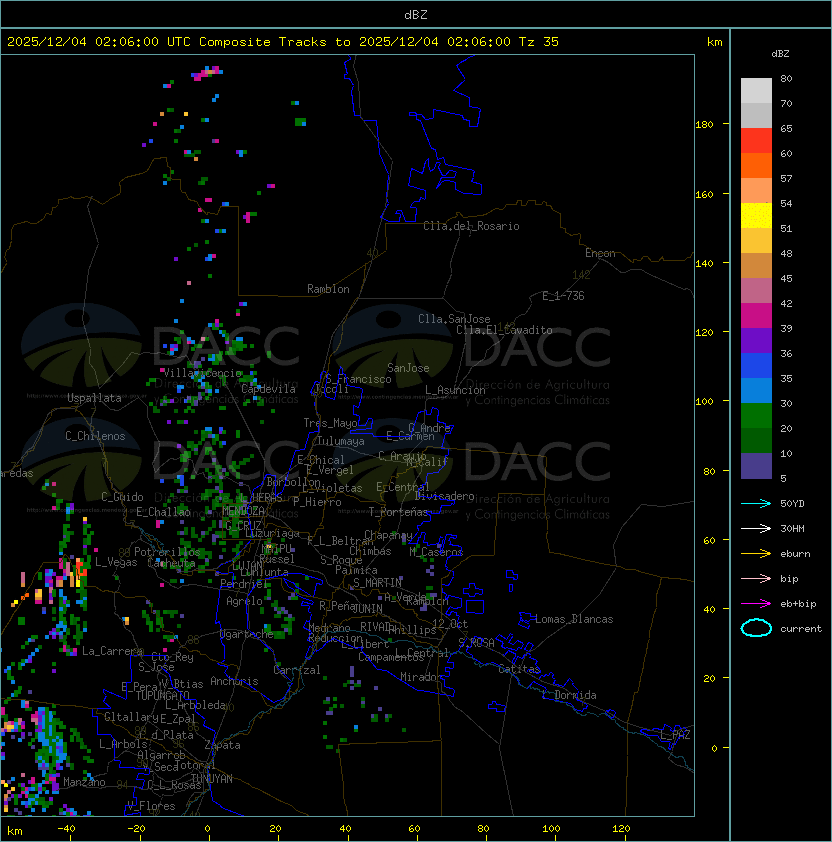Screen dimensions: 832x842
Task: Pick the 35 dBZ blue color swatch
Action: 756,390
